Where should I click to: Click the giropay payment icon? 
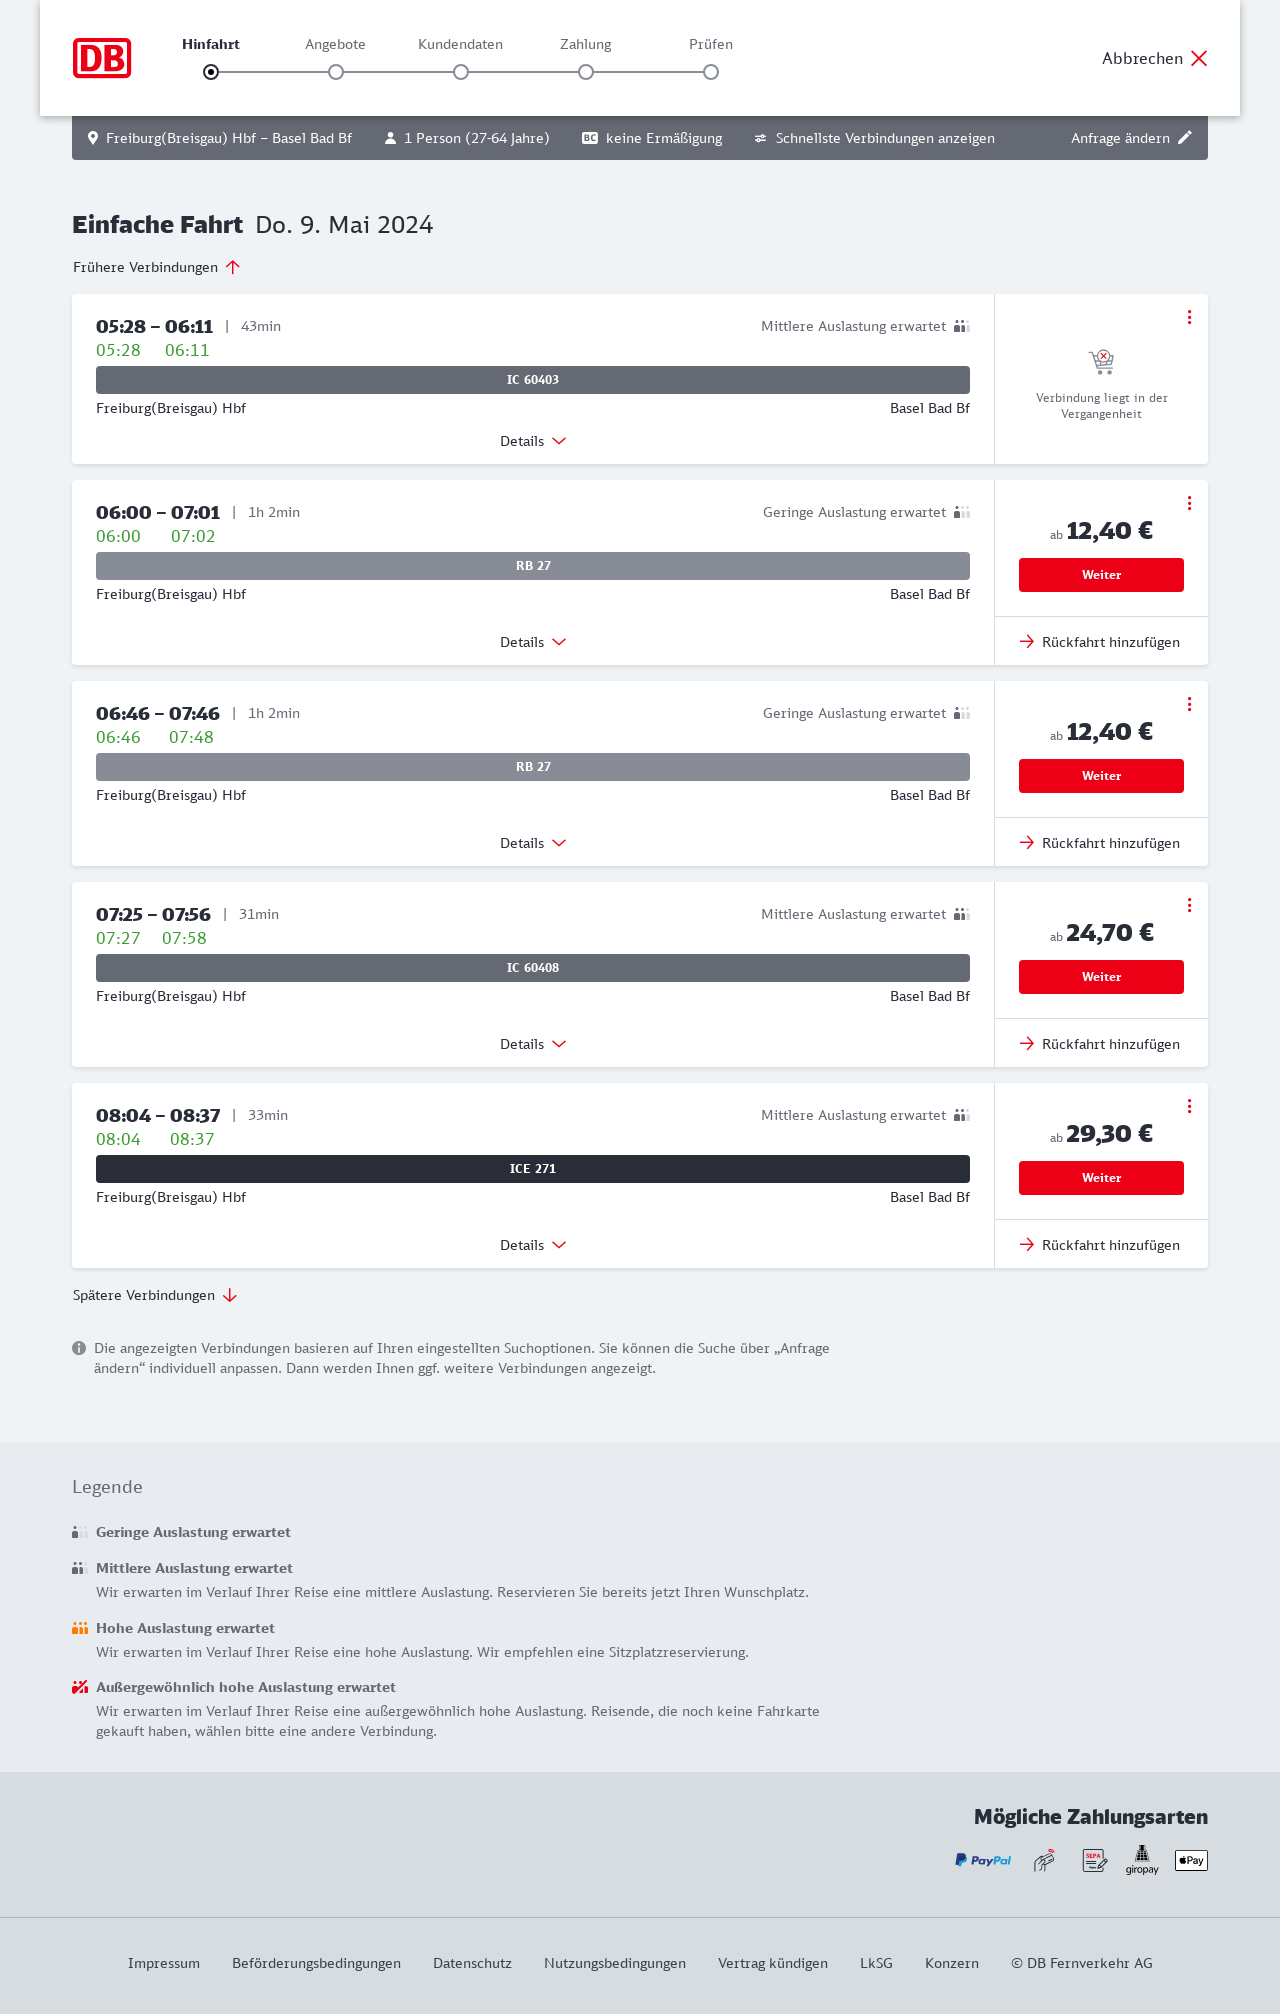[x=1142, y=1860]
